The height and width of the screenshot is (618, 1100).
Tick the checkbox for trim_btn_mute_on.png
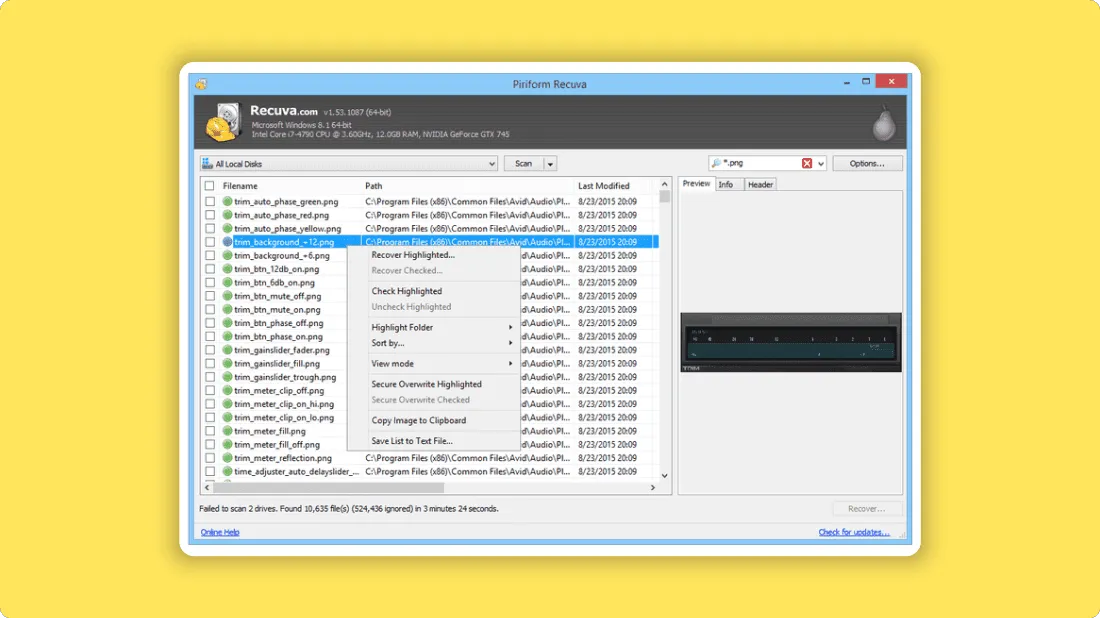[210, 309]
